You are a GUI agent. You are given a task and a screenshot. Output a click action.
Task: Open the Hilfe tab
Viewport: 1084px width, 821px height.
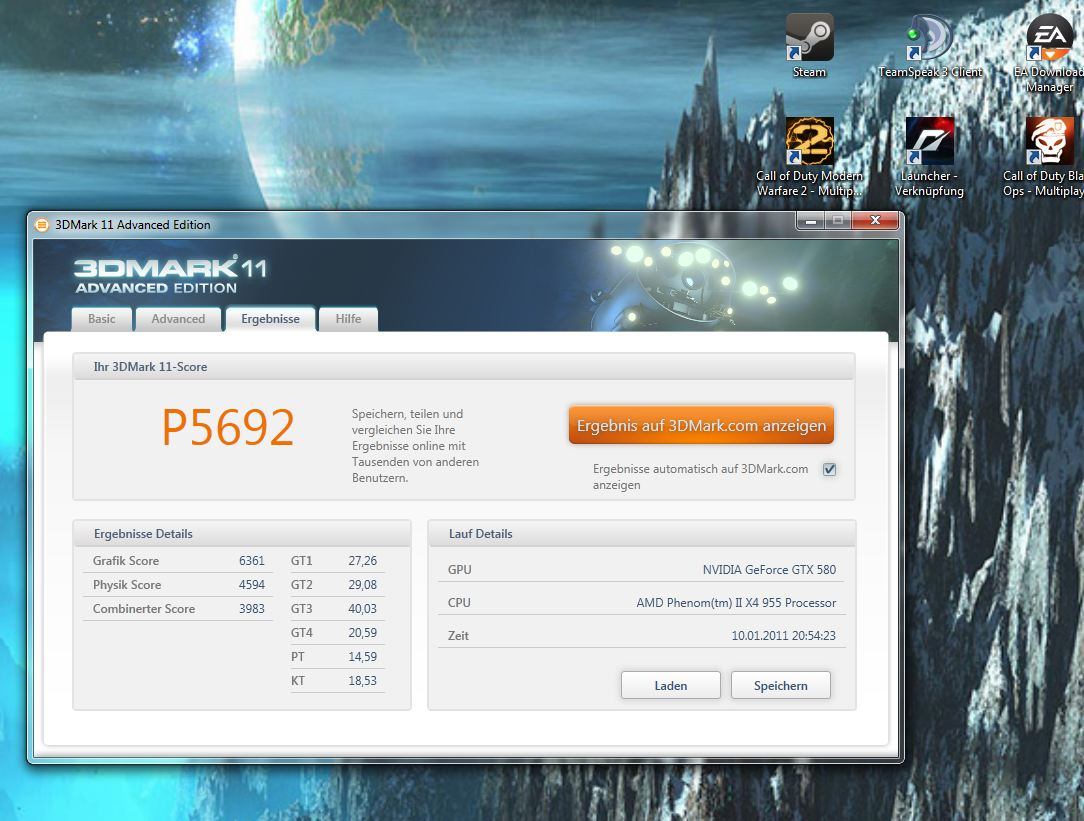[x=348, y=319]
